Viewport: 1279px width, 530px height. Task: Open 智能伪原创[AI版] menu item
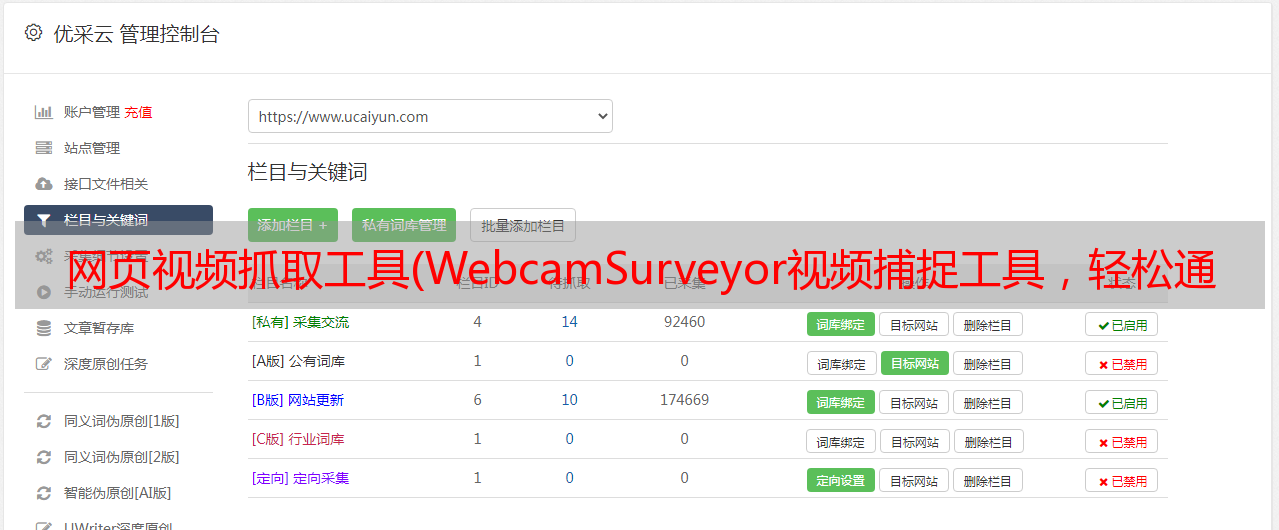point(118,493)
